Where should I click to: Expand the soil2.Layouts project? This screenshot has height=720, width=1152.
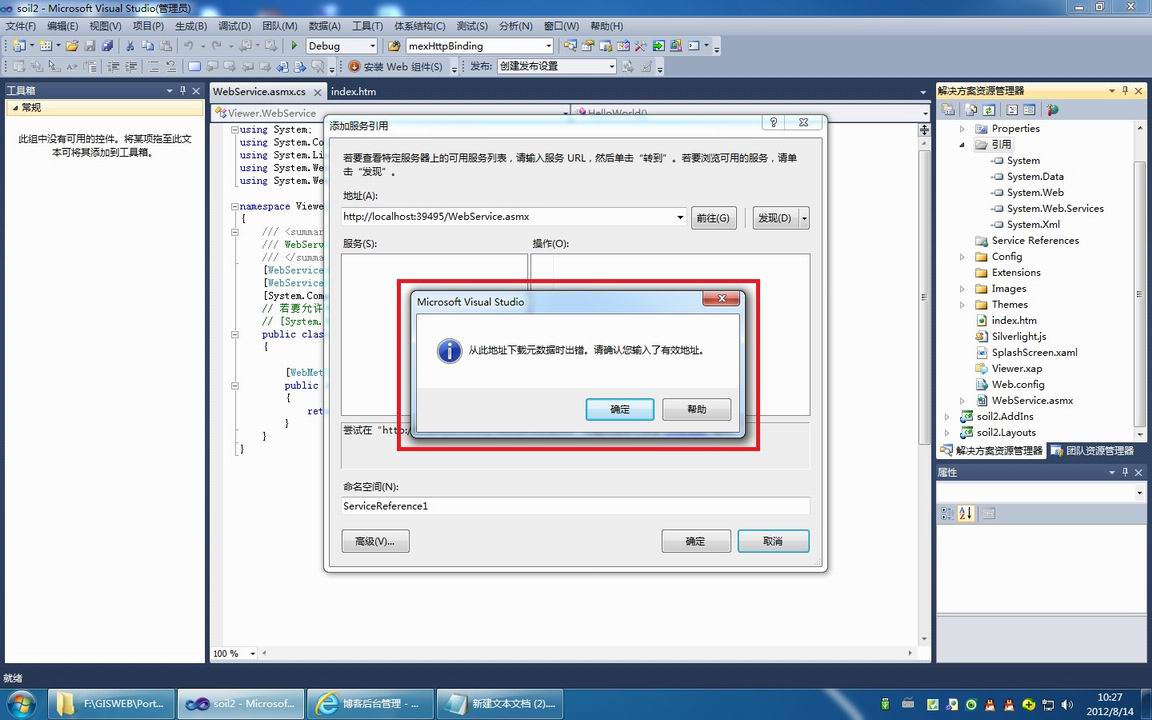pos(946,433)
